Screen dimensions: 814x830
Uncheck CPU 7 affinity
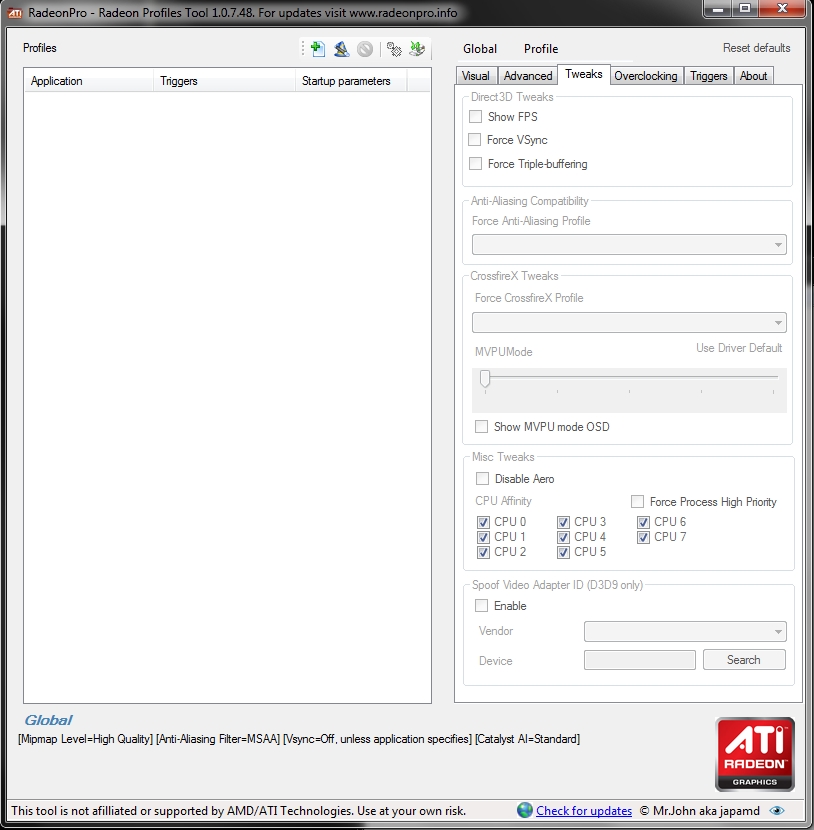click(643, 537)
